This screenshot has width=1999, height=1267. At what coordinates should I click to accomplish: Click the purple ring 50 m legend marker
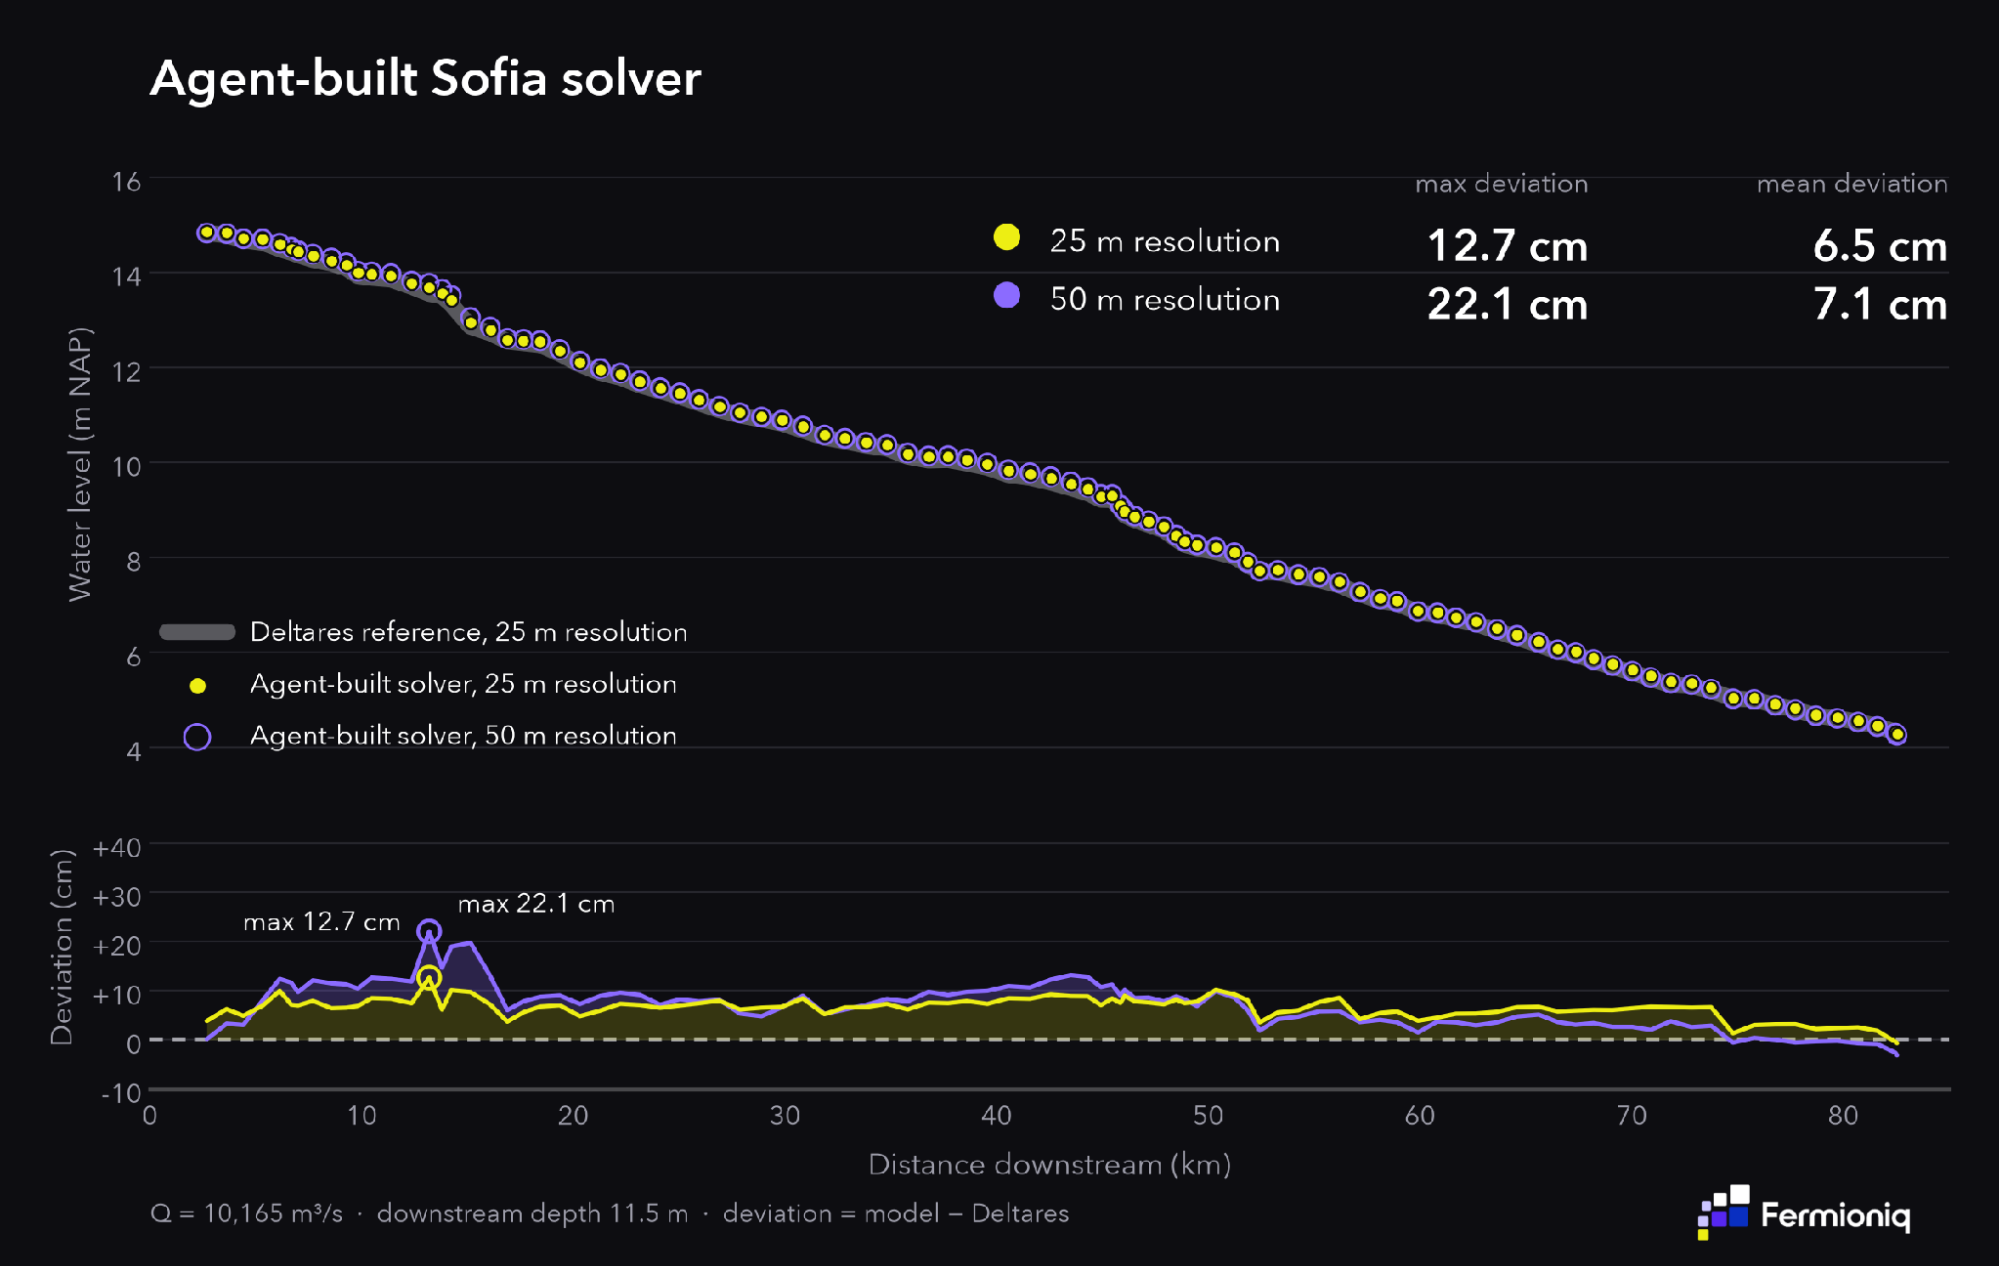click(197, 737)
